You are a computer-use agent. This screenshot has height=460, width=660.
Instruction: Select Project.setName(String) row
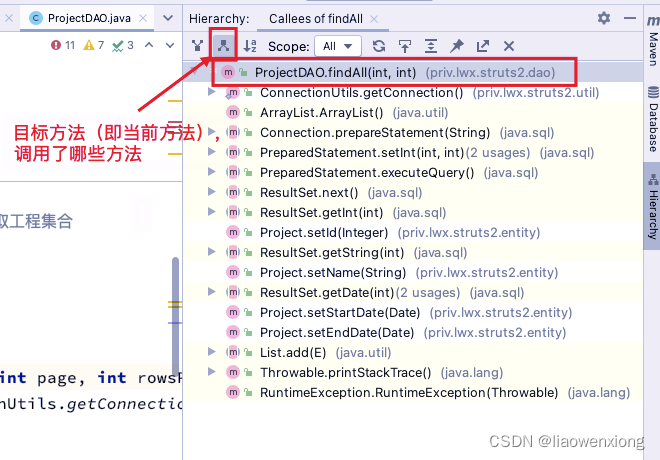point(413,272)
